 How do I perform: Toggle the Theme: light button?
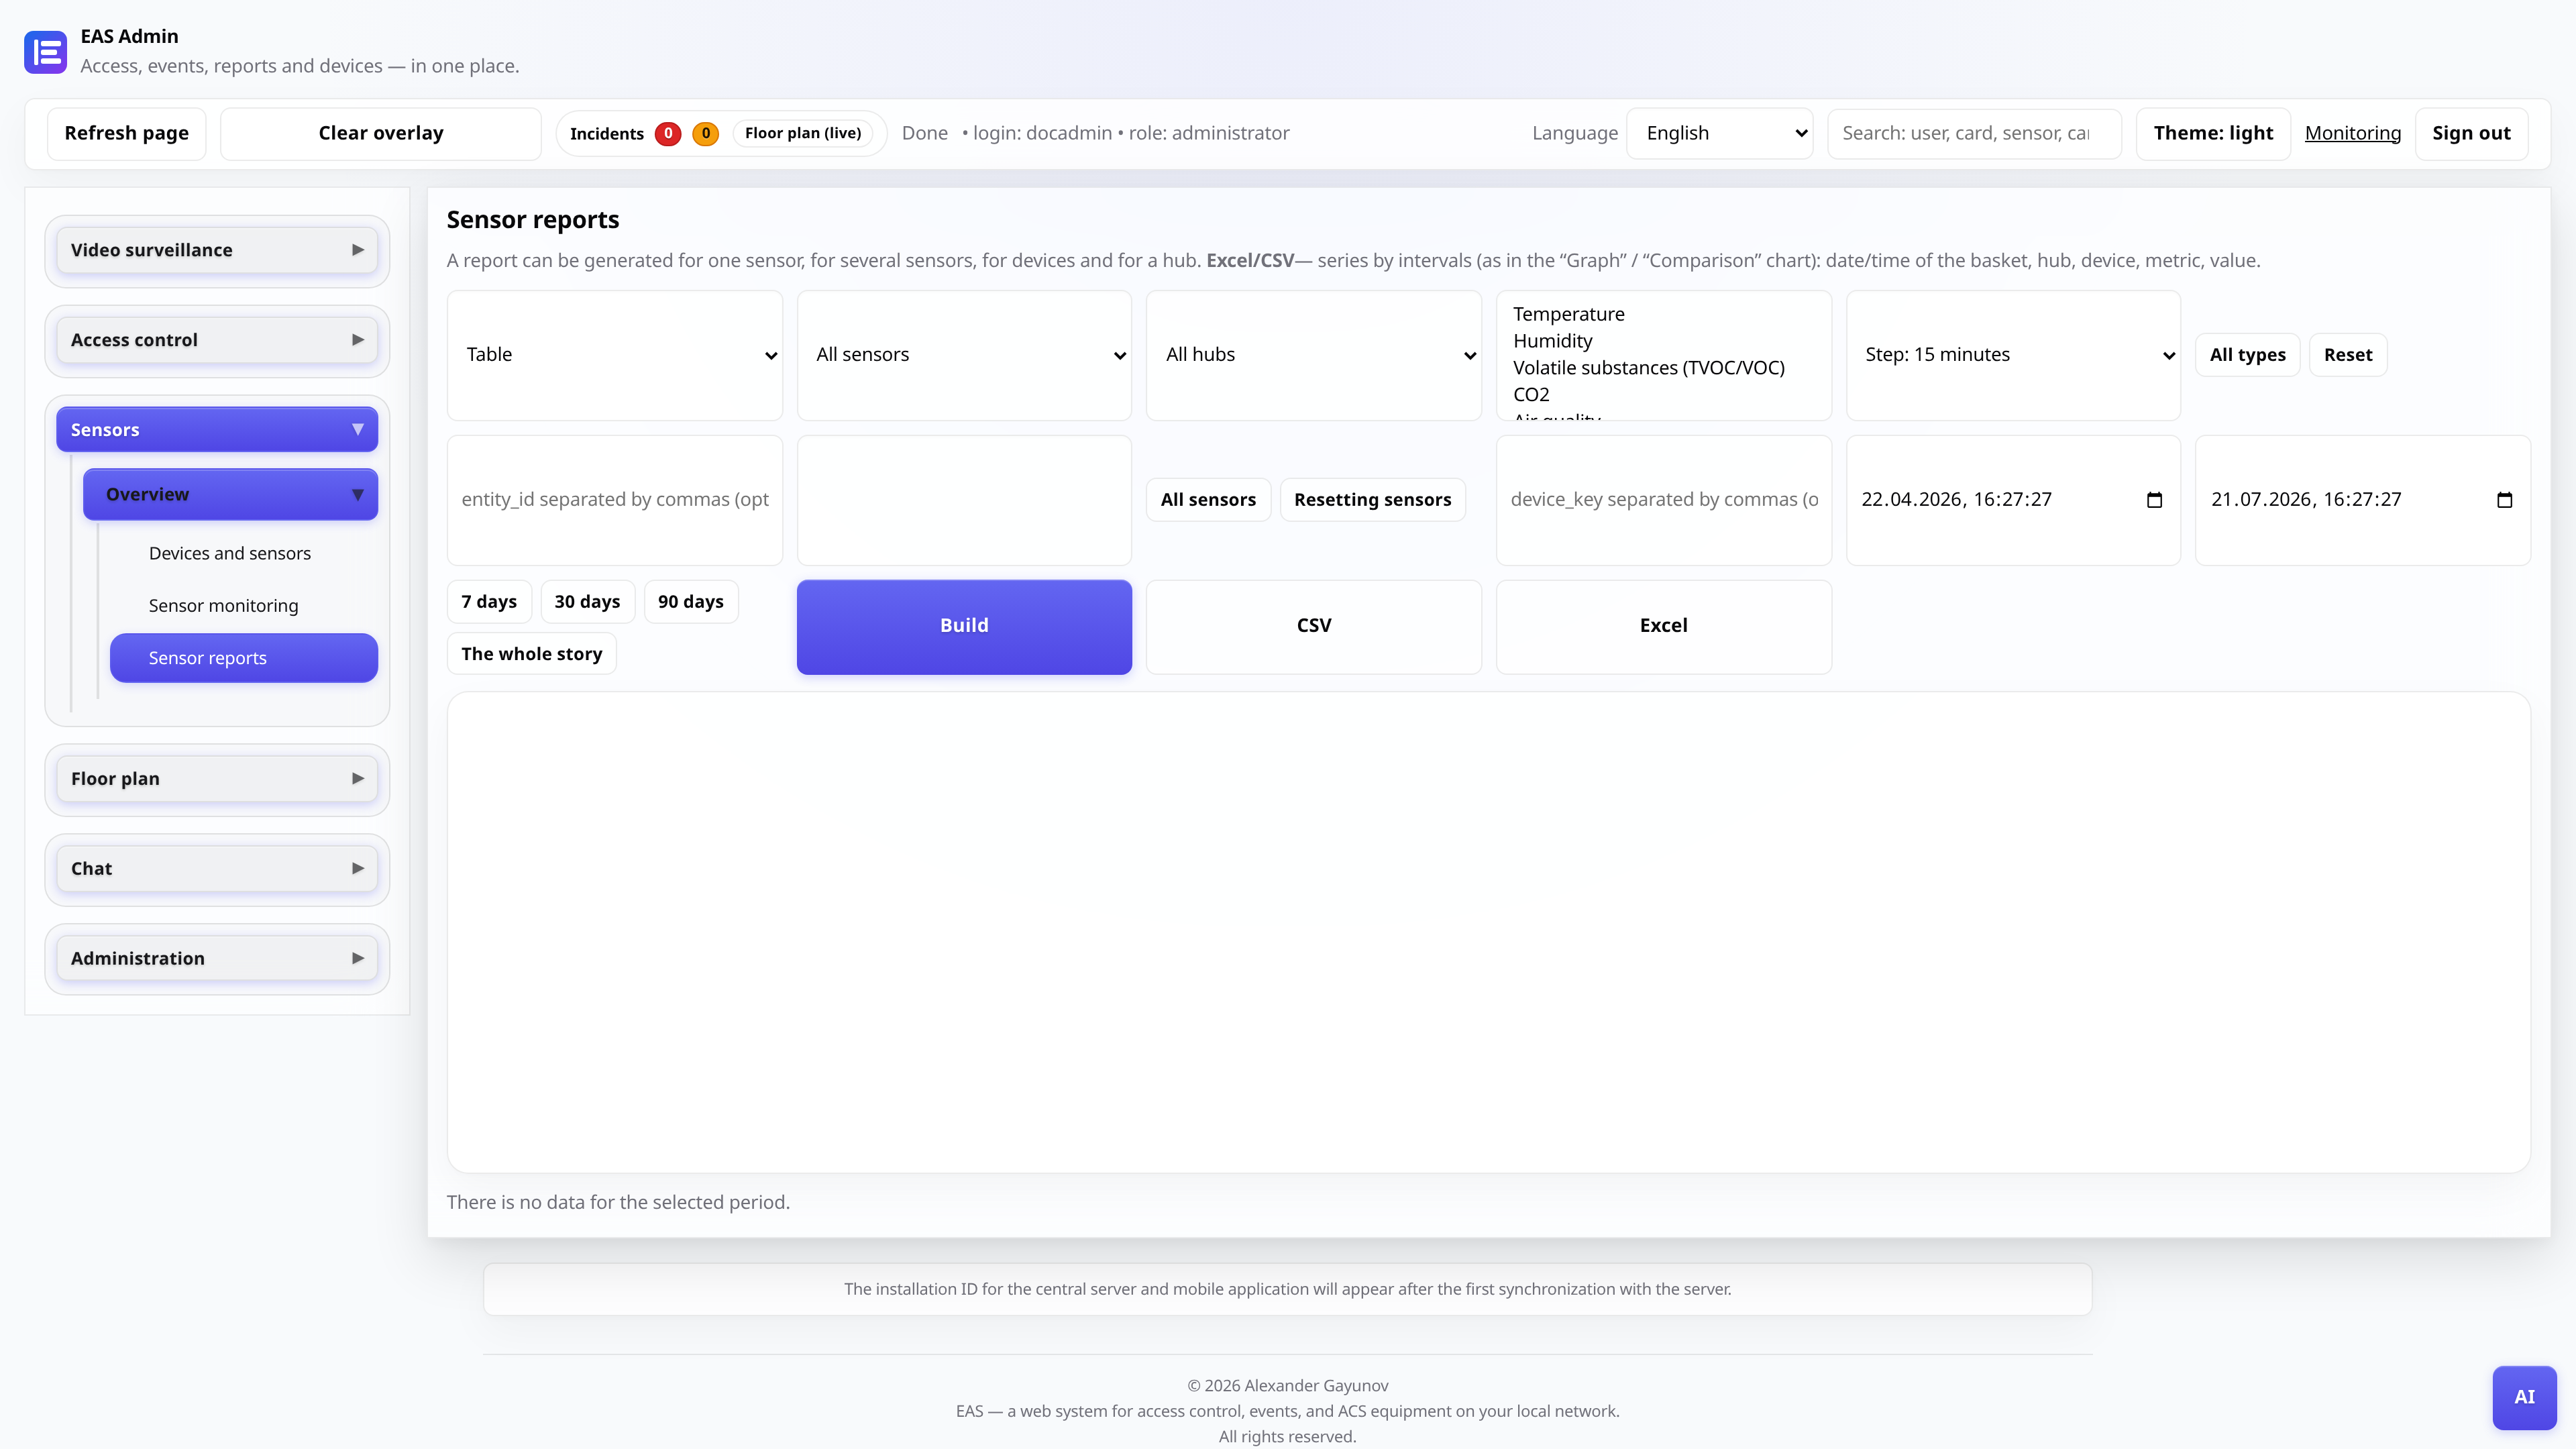pyautogui.click(x=2213, y=133)
